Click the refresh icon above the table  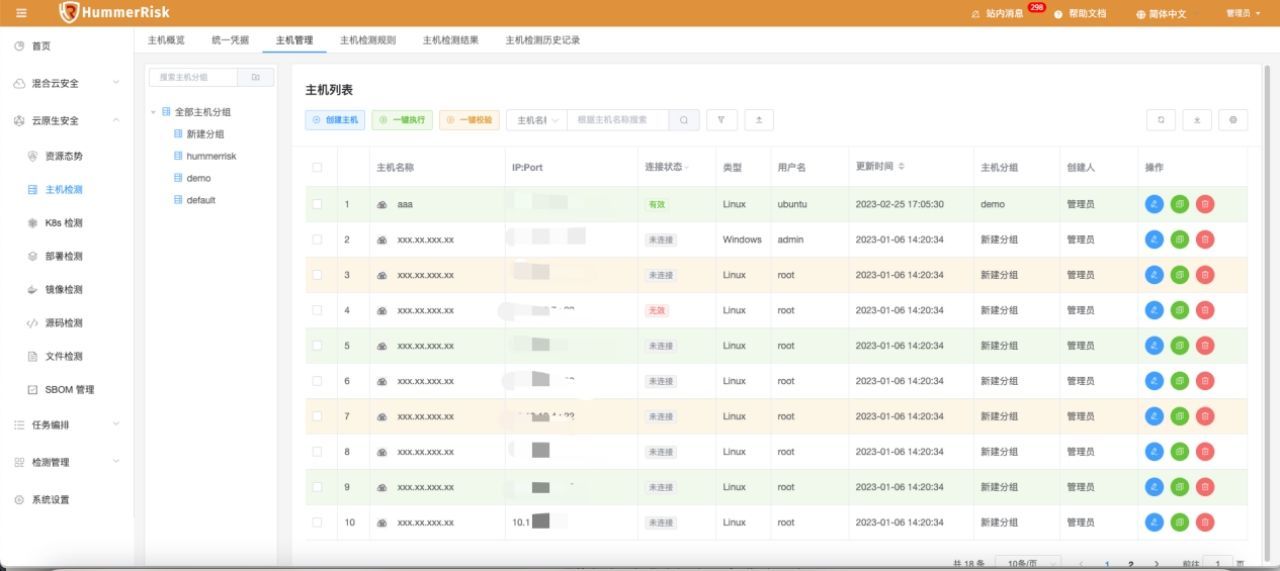tap(1160, 120)
